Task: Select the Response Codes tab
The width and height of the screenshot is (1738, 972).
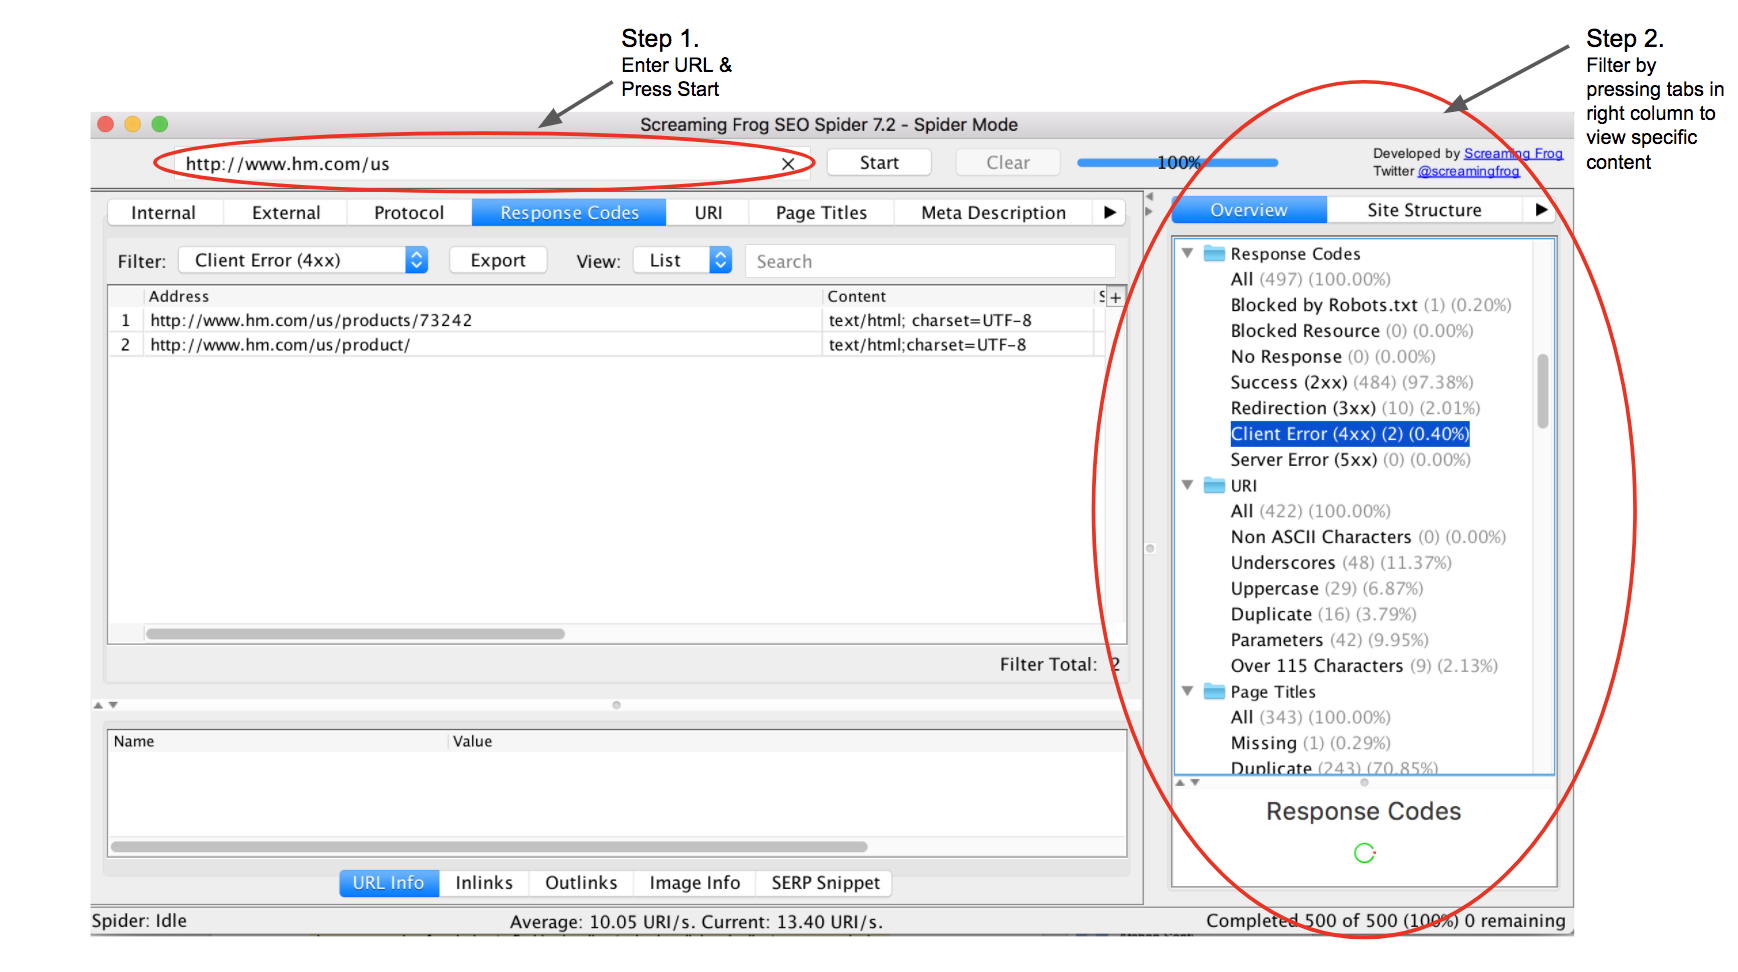Action: (x=569, y=212)
